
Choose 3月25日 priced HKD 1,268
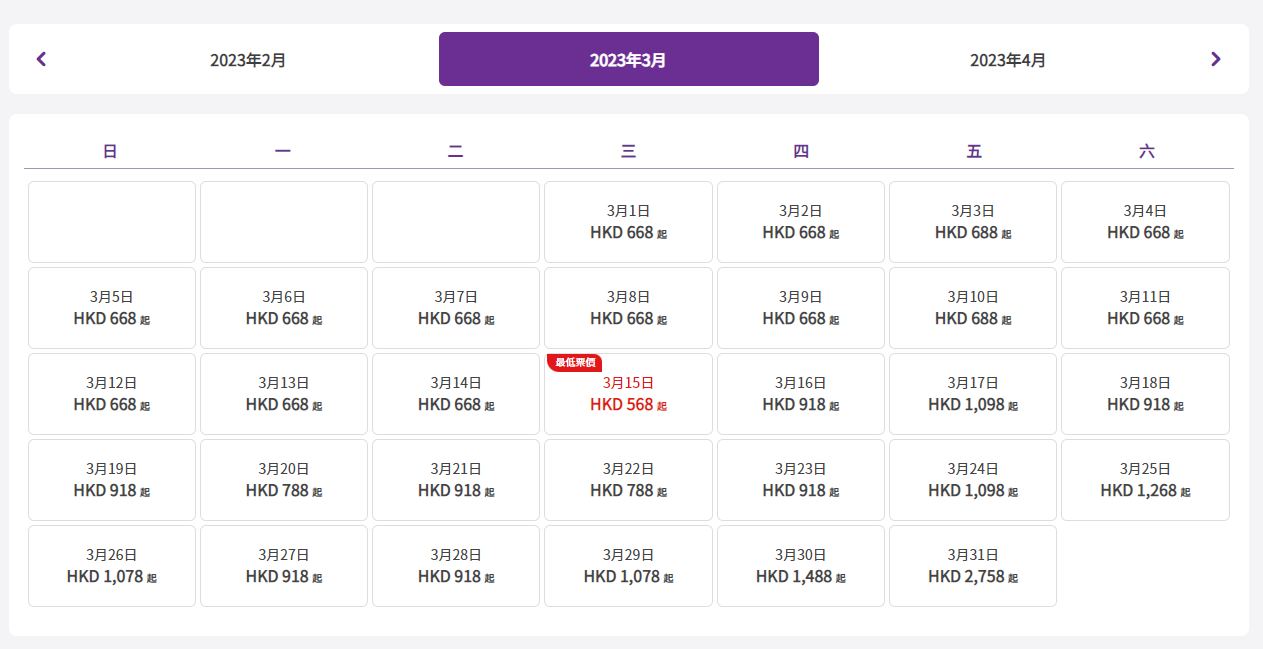pyautogui.click(x=1145, y=480)
